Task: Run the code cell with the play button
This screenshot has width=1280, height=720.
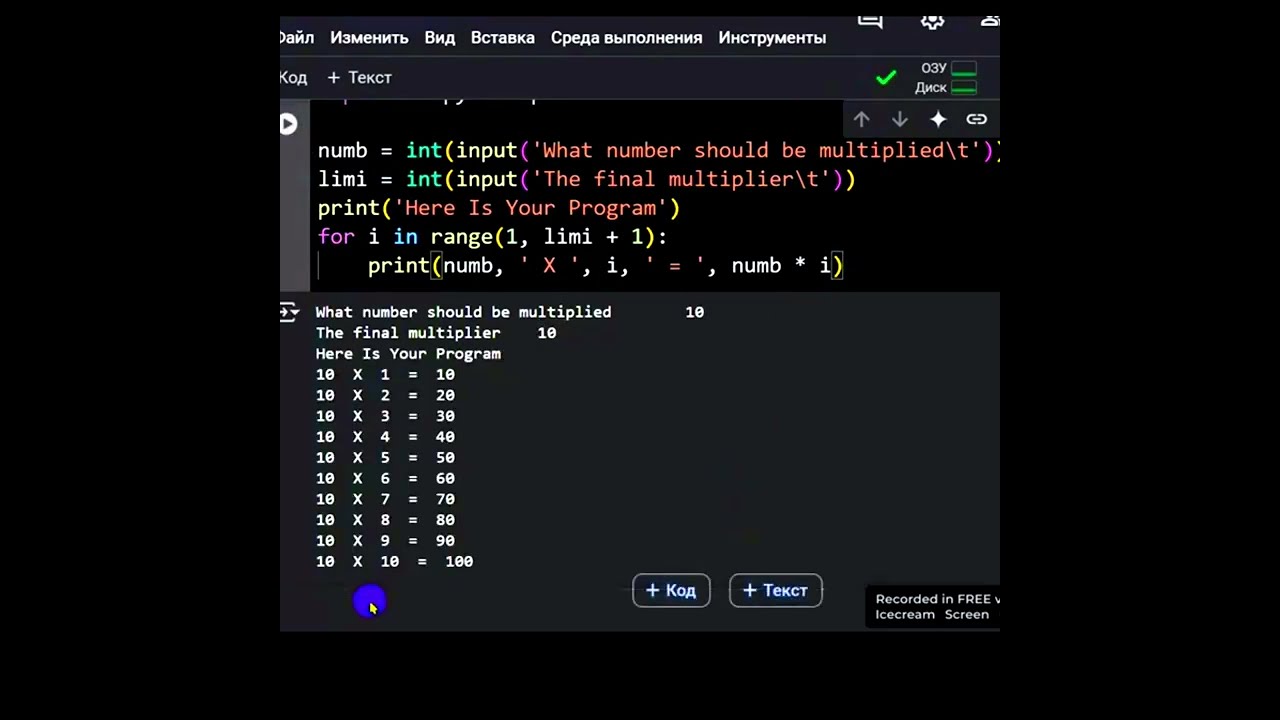Action: coord(288,124)
